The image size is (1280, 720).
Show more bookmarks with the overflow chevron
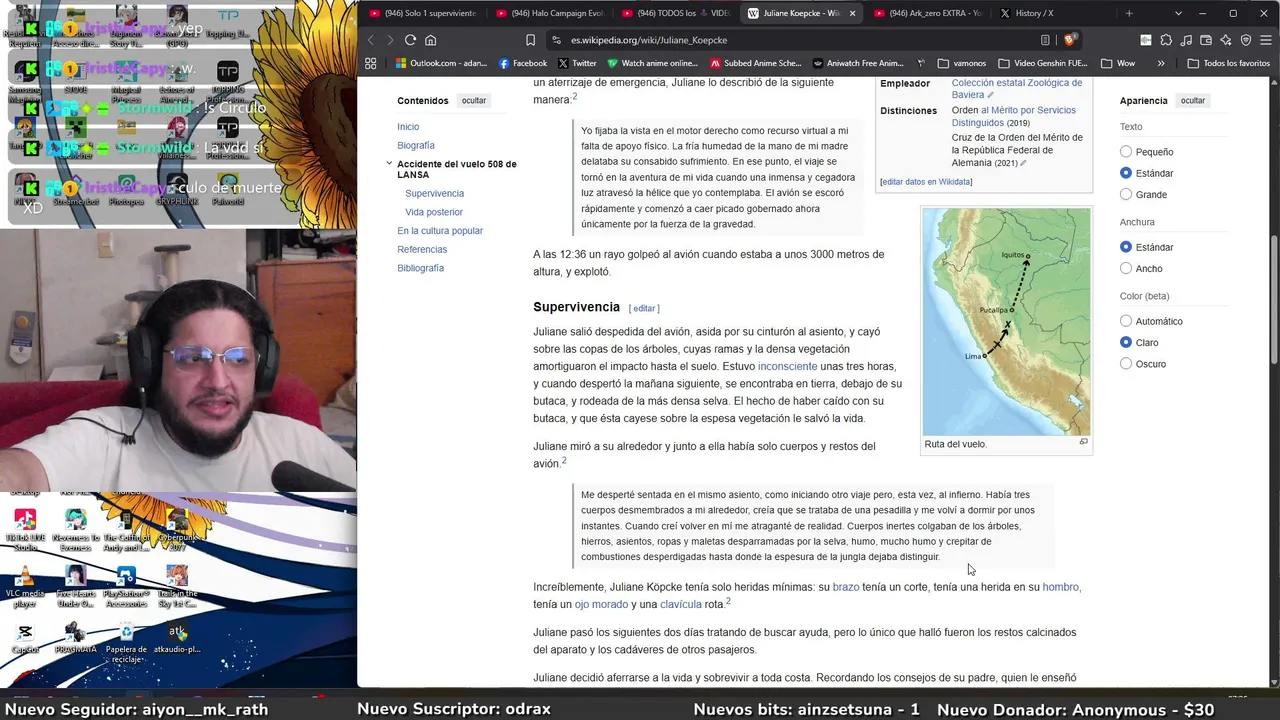(x=1161, y=63)
